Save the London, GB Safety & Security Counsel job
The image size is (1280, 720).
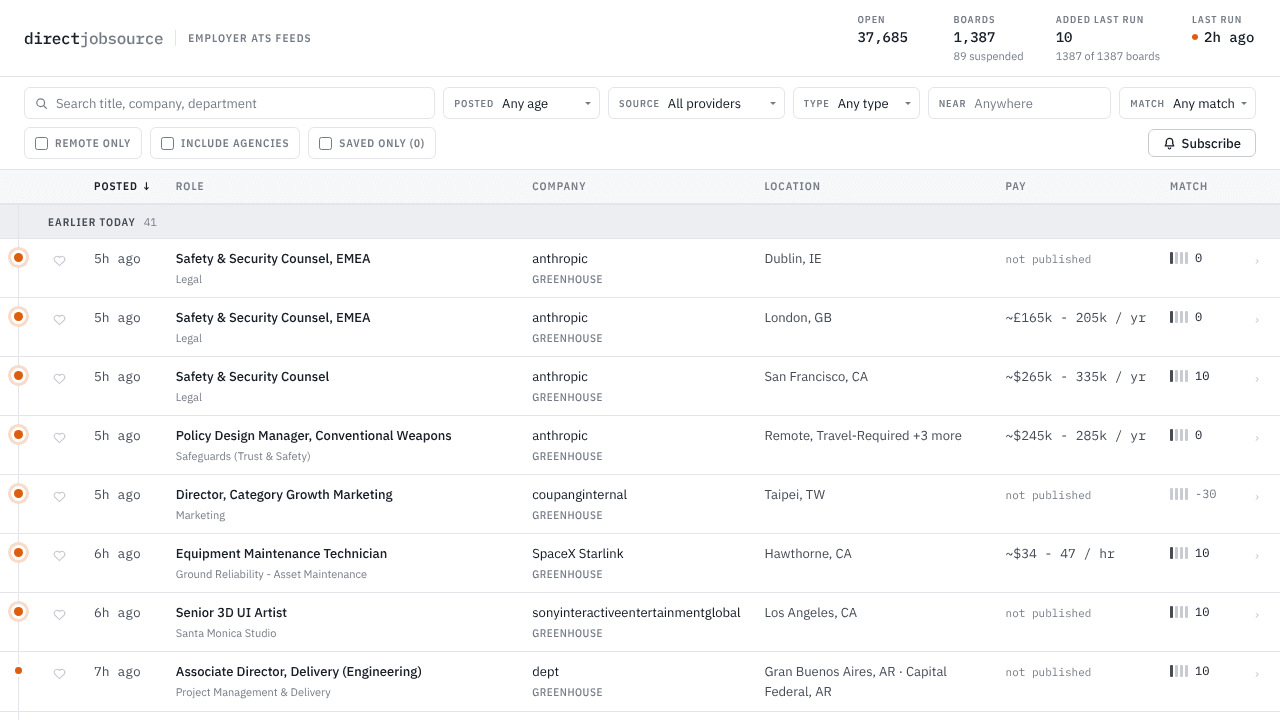click(59, 319)
